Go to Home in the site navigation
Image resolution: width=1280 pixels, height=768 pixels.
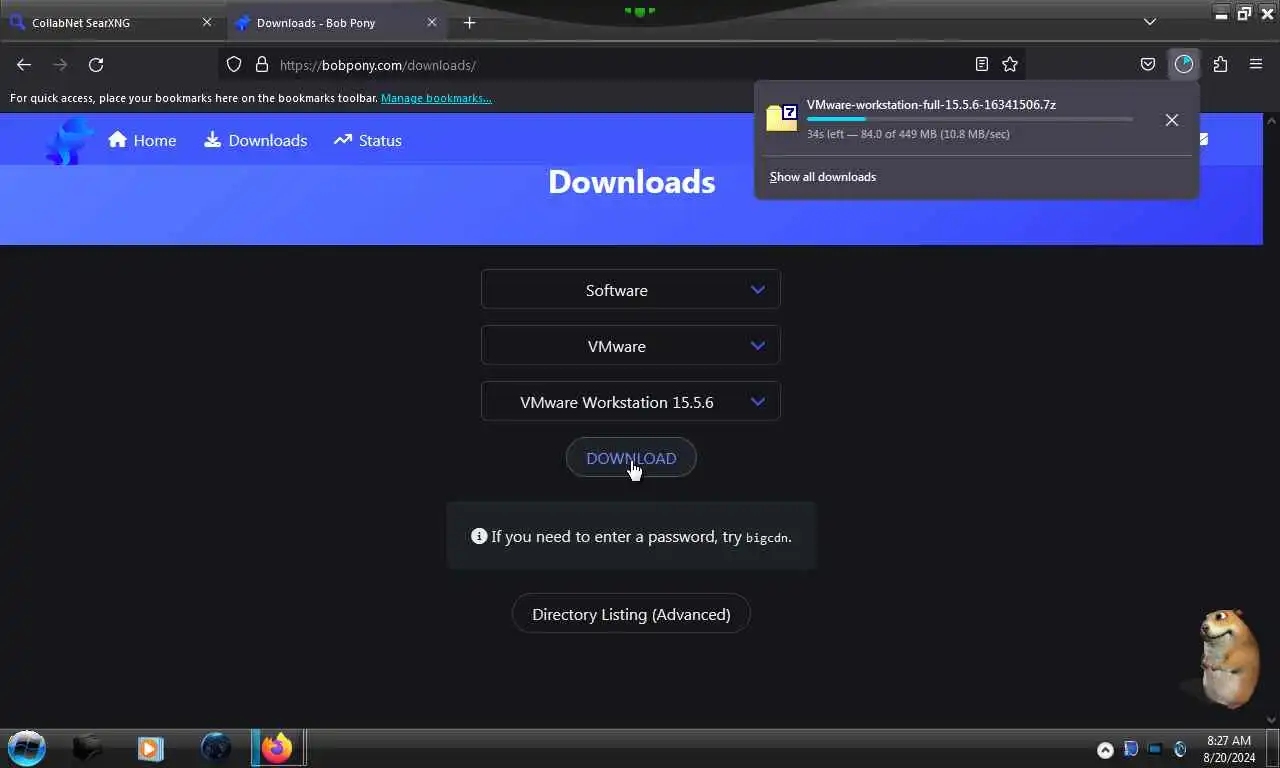pyautogui.click(x=142, y=140)
